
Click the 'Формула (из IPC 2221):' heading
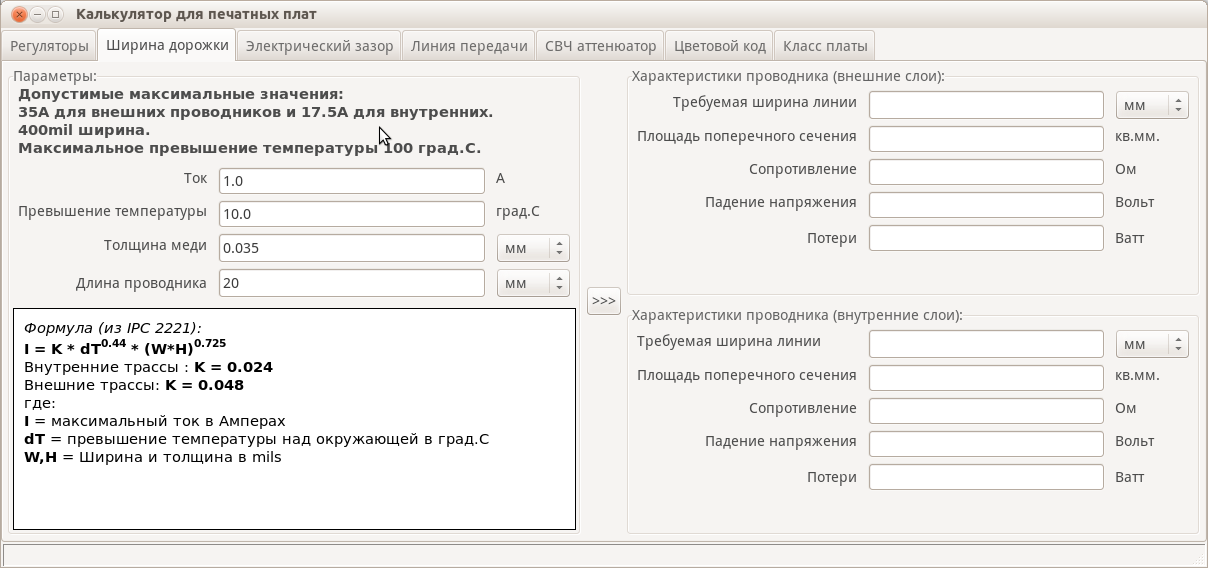point(112,328)
